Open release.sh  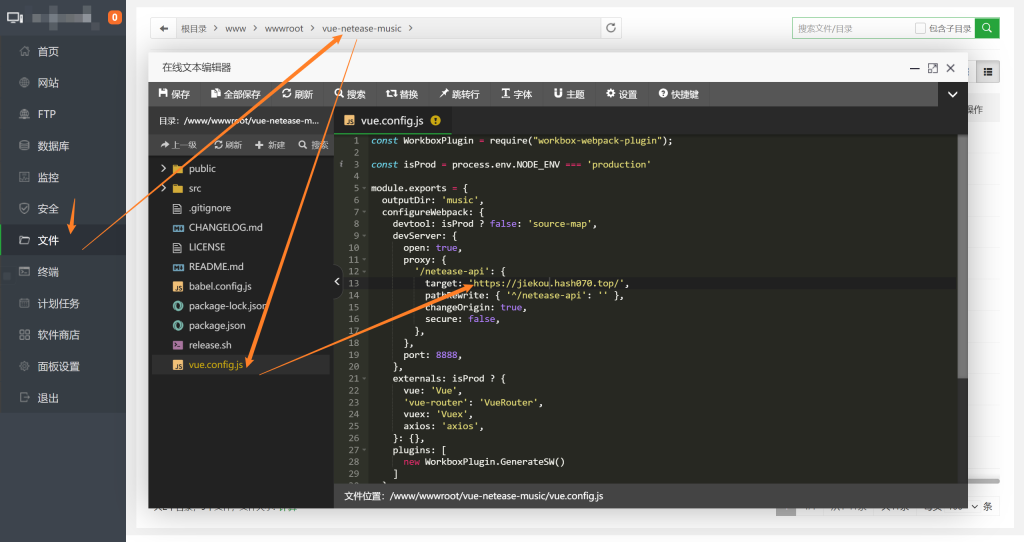click(x=210, y=345)
